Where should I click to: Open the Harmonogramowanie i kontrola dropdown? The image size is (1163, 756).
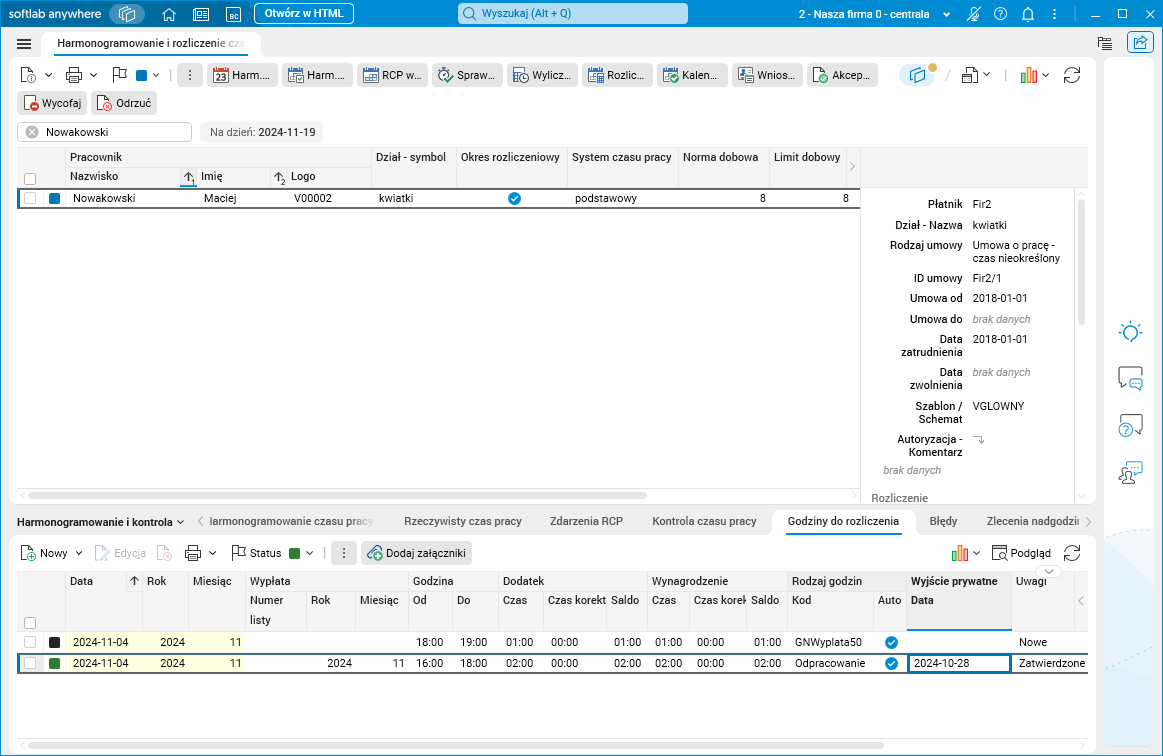(x=101, y=522)
